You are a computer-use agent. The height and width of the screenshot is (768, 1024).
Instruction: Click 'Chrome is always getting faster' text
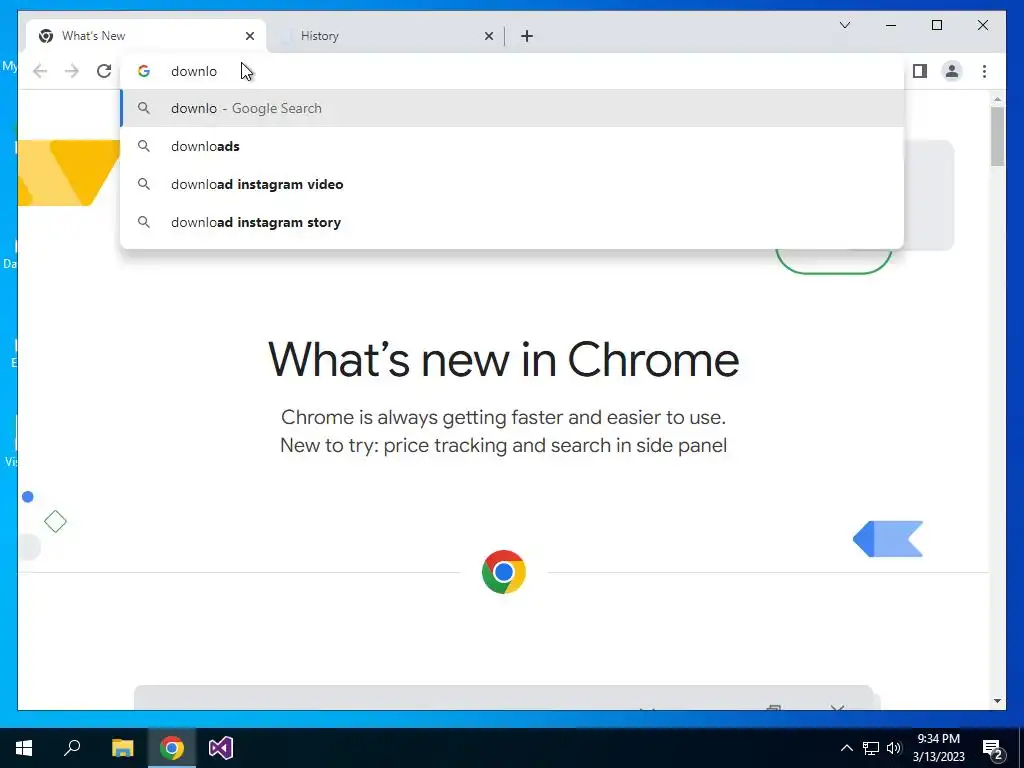(x=504, y=417)
